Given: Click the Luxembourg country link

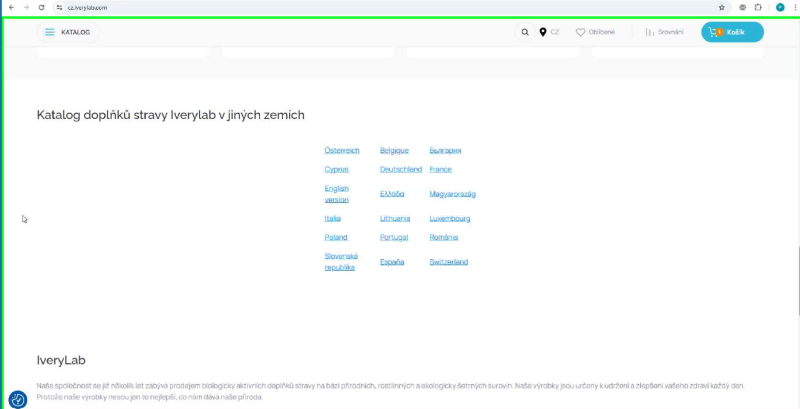Looking at the screenshot, I should click(450, 218).
